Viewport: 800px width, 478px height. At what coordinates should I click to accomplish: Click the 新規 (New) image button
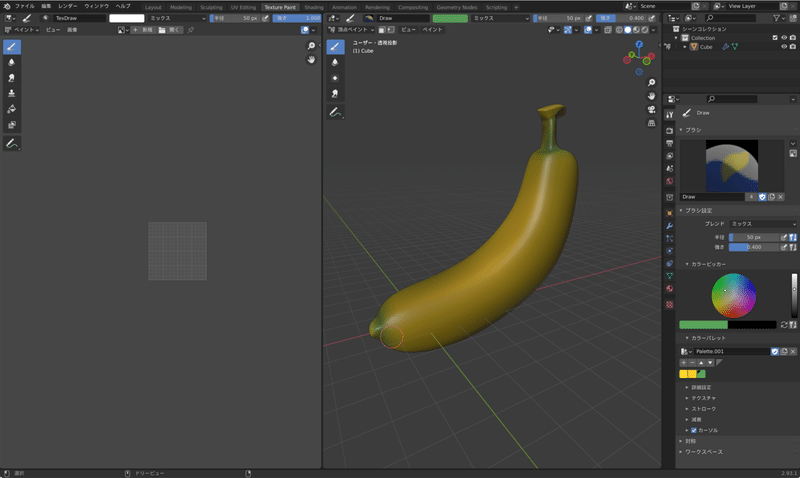pos(143,30)
